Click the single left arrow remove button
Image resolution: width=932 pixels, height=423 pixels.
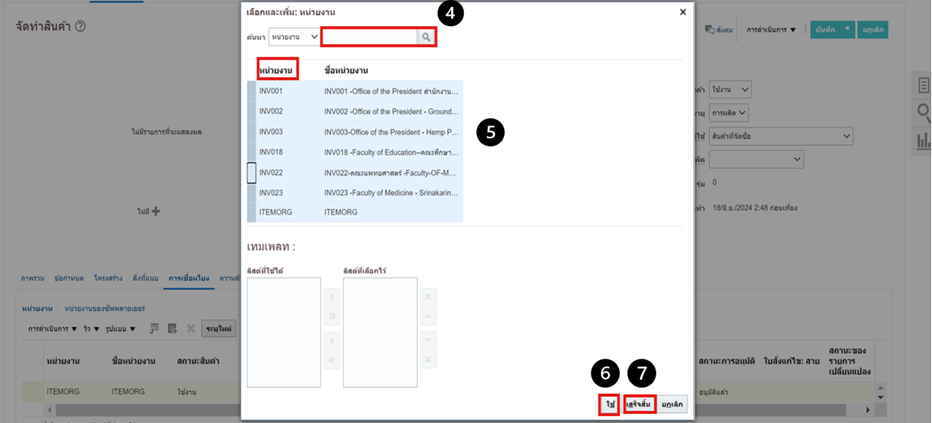(x=330, y=342)
